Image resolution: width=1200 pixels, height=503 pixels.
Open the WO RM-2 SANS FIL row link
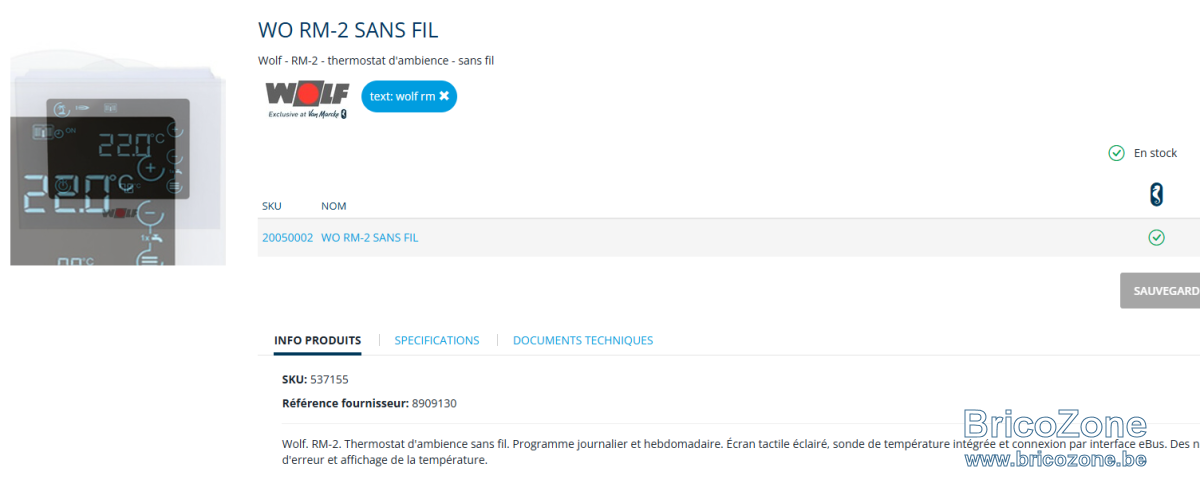point(369,238)
